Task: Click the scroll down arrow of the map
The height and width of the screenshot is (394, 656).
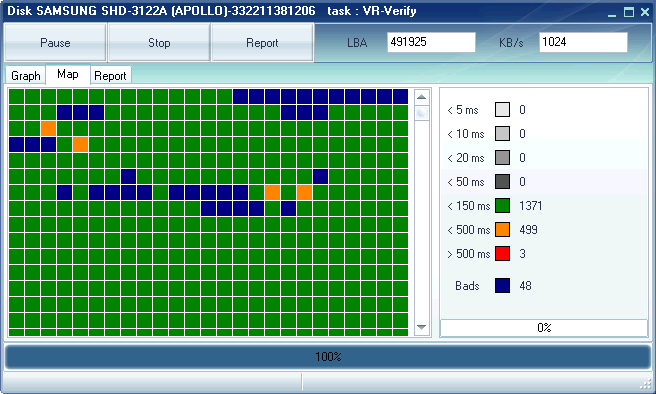Action: [x=422, y=327]
